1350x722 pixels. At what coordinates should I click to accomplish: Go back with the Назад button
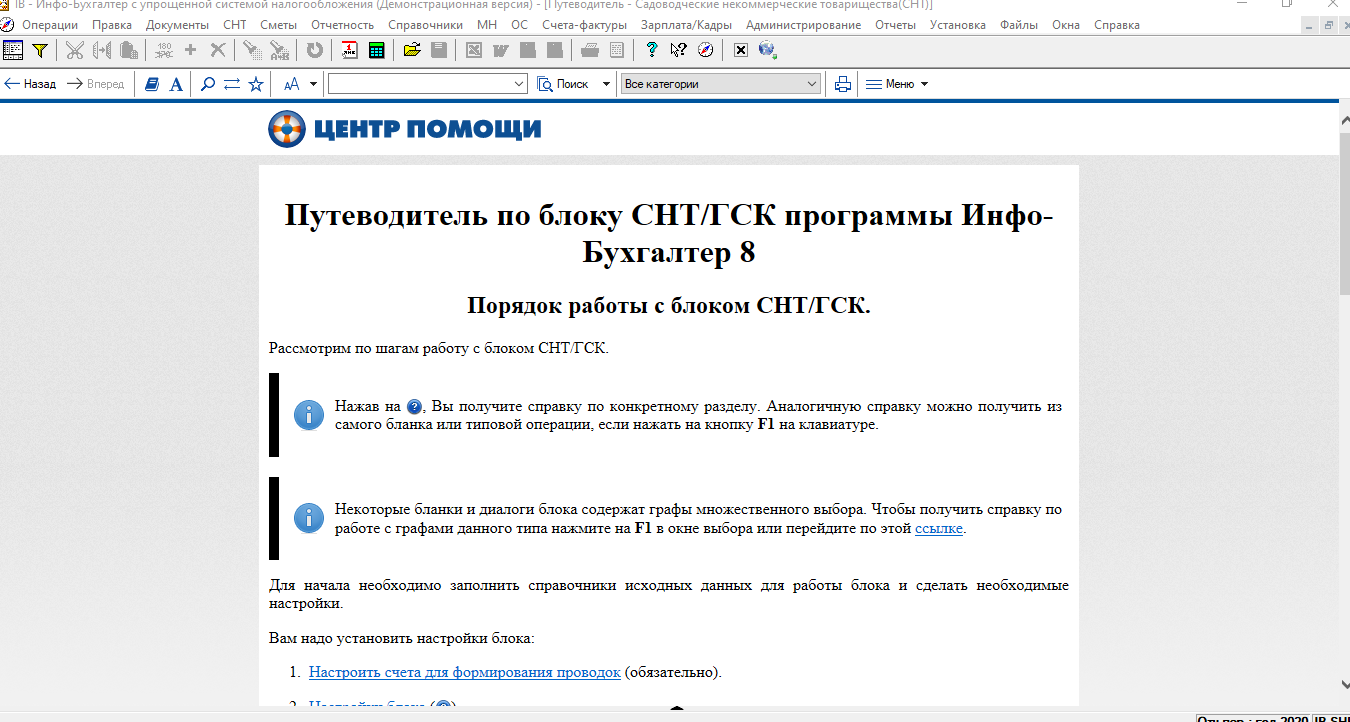pos(30,84)
